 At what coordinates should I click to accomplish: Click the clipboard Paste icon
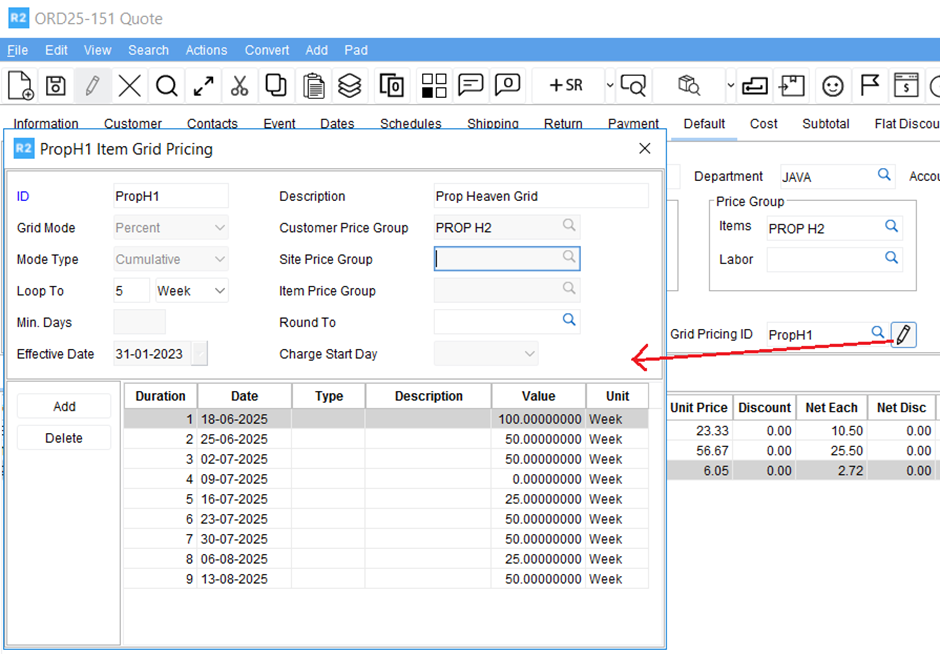point(313,86)
